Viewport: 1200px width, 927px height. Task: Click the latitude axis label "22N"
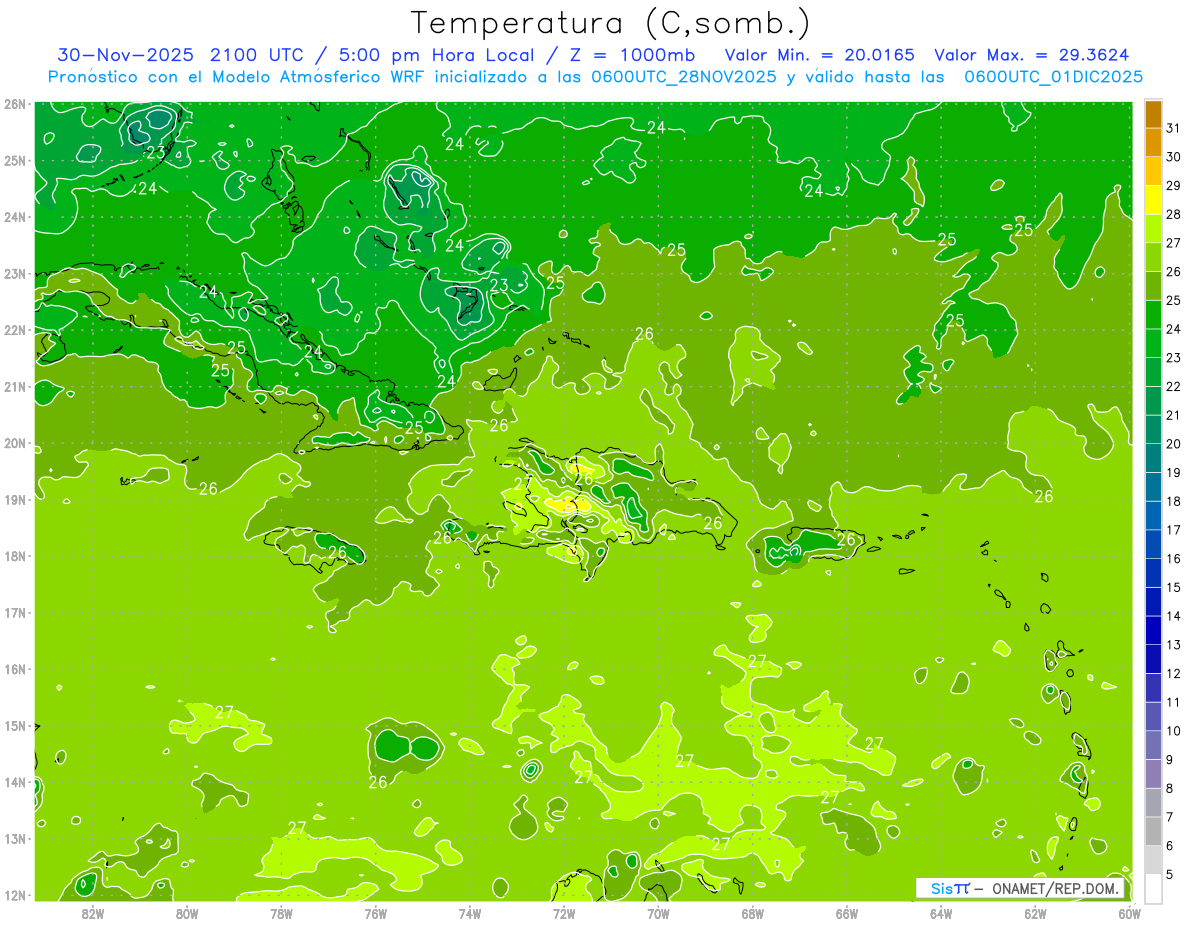[x=15, y=330]
